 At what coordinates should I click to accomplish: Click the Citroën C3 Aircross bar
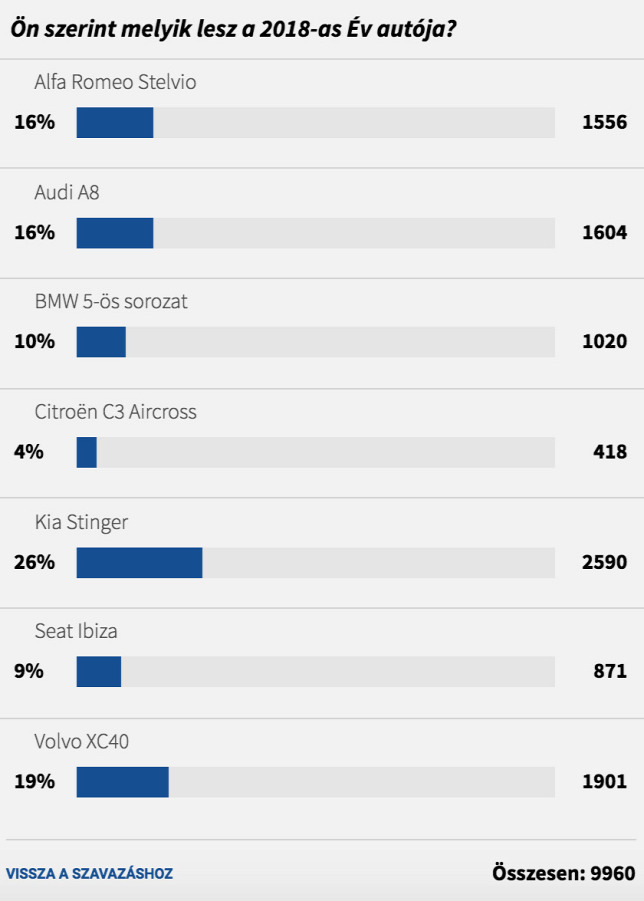315,452
